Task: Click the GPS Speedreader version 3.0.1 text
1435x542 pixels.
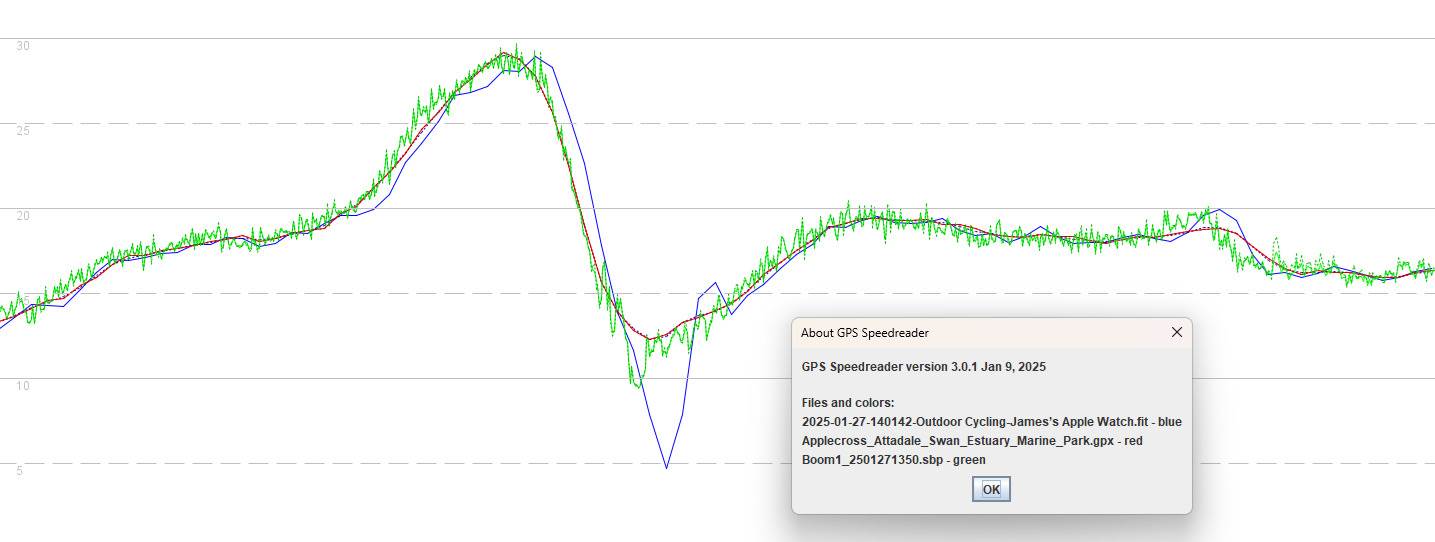Action: coord(923,367)
